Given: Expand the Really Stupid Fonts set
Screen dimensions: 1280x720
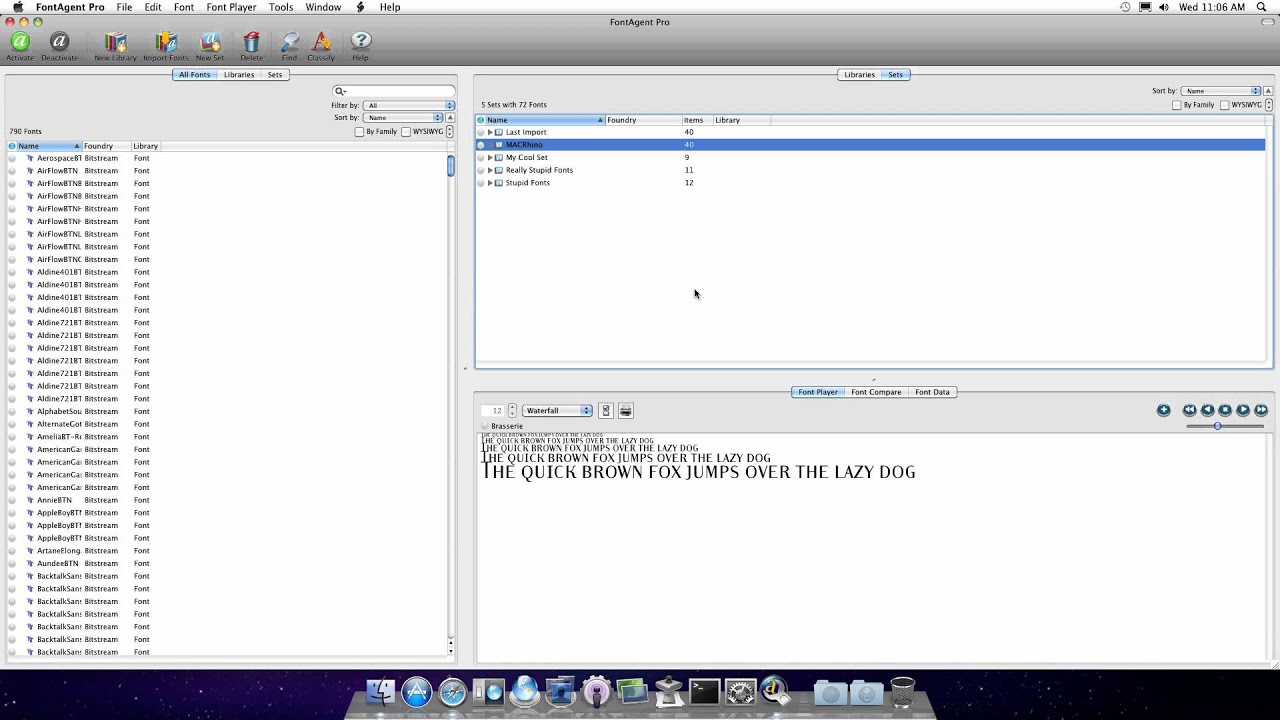Looking at the screenshot, I should (490, 170).
